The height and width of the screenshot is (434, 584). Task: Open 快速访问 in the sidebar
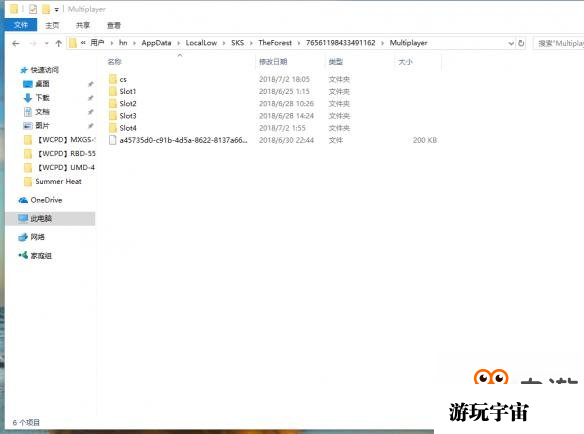pyautogui.click(x=44, y=70)
